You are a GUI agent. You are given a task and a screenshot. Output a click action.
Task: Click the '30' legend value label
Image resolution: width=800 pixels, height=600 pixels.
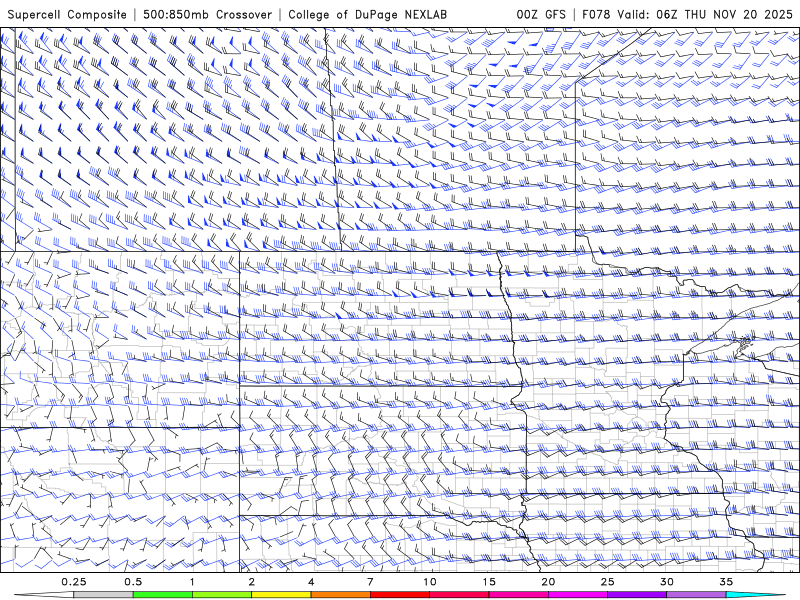pos(666,582)
